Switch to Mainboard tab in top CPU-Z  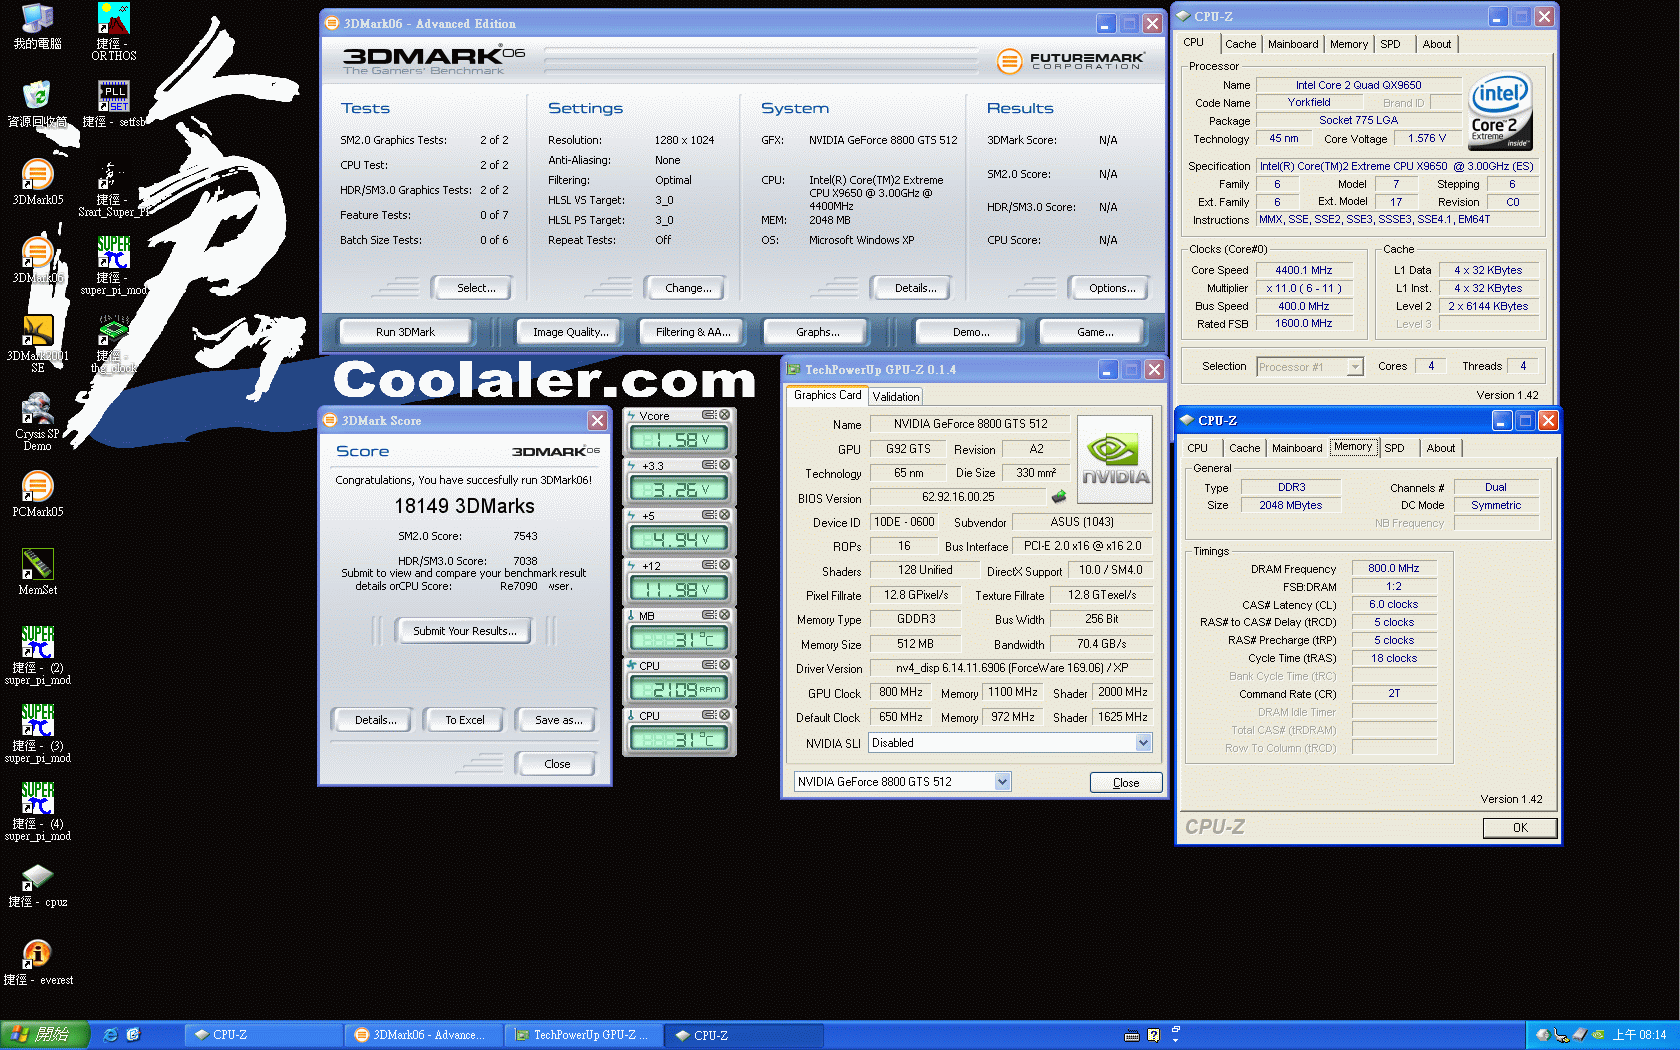point(1293,44)
